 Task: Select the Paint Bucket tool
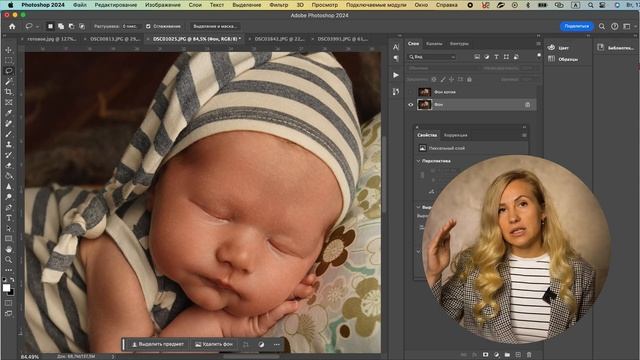click(x=9, y=176)
